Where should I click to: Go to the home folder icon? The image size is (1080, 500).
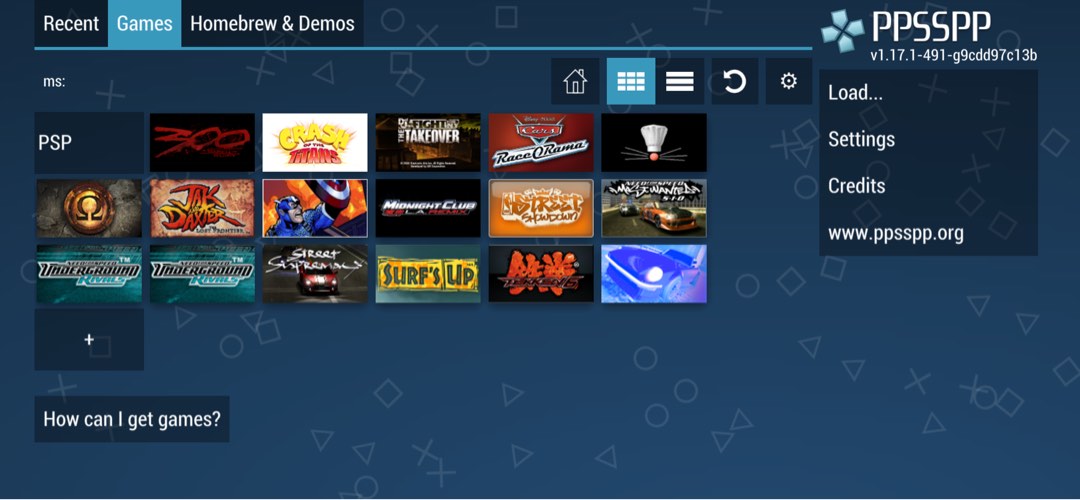pos(574,81)
